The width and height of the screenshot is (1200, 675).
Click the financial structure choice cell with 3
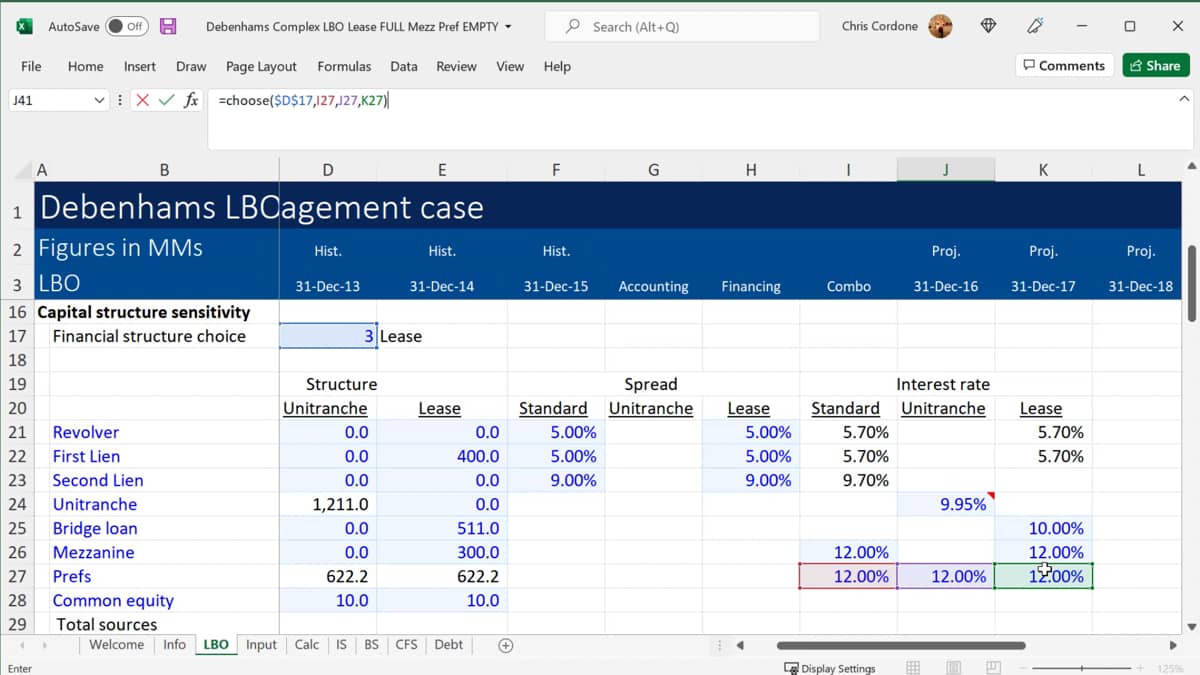click(x=328, y=336)
